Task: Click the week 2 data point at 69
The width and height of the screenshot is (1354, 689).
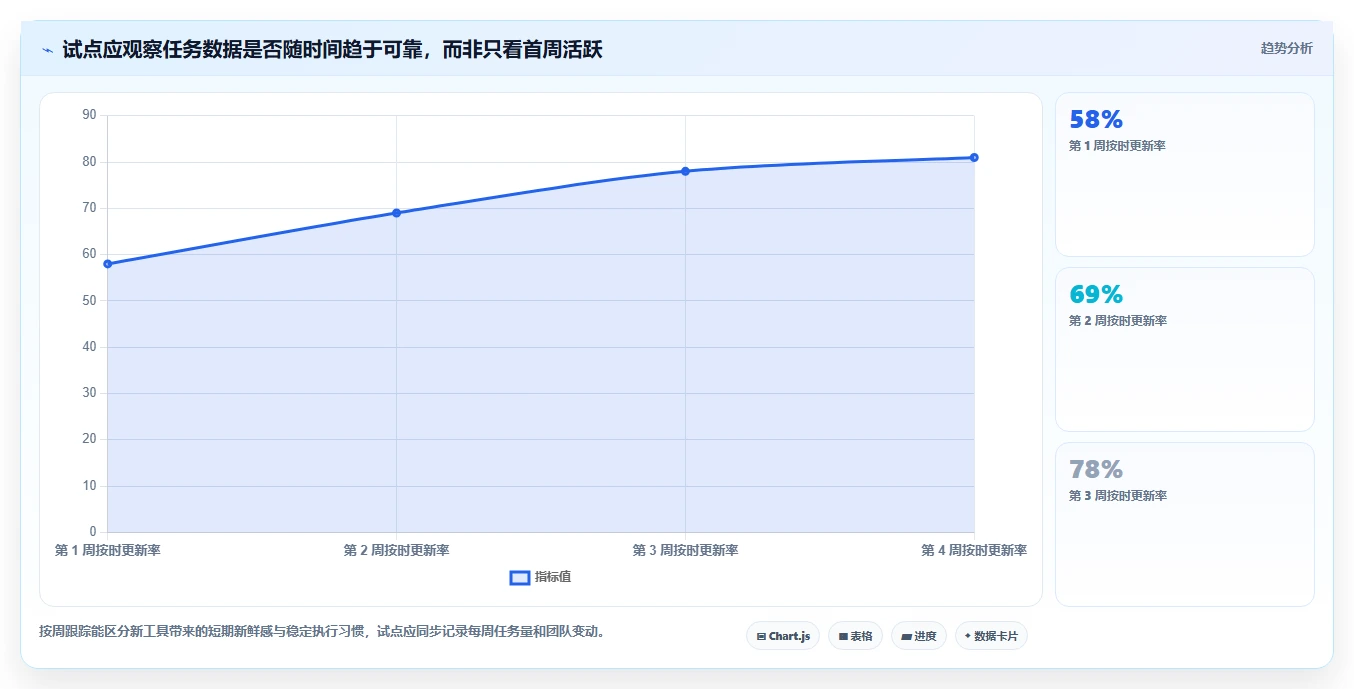Action: (396, 213)
